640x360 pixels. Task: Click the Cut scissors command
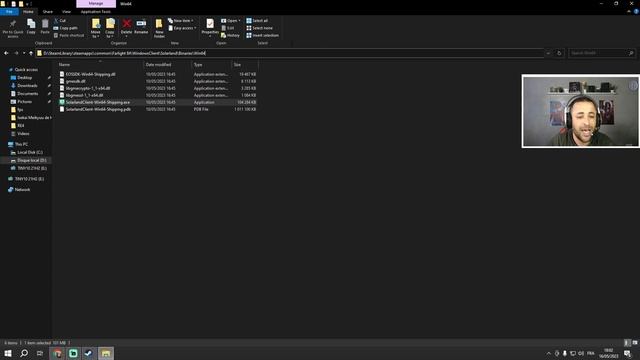pos(60,20)
